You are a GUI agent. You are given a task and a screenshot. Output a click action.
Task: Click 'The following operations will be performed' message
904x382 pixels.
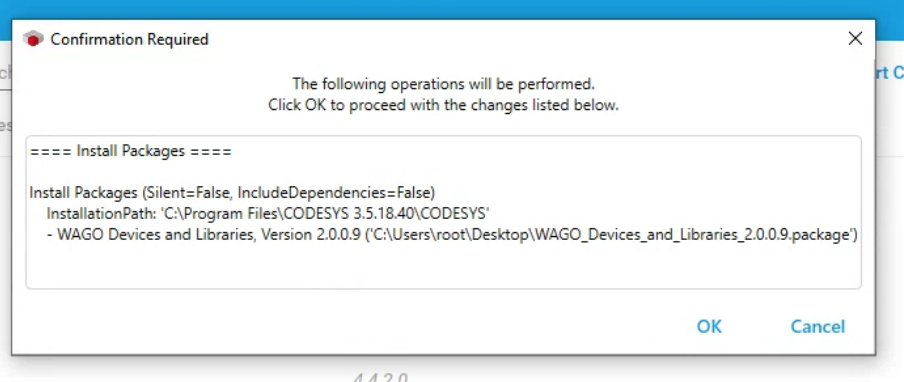[x=443, y=84]
